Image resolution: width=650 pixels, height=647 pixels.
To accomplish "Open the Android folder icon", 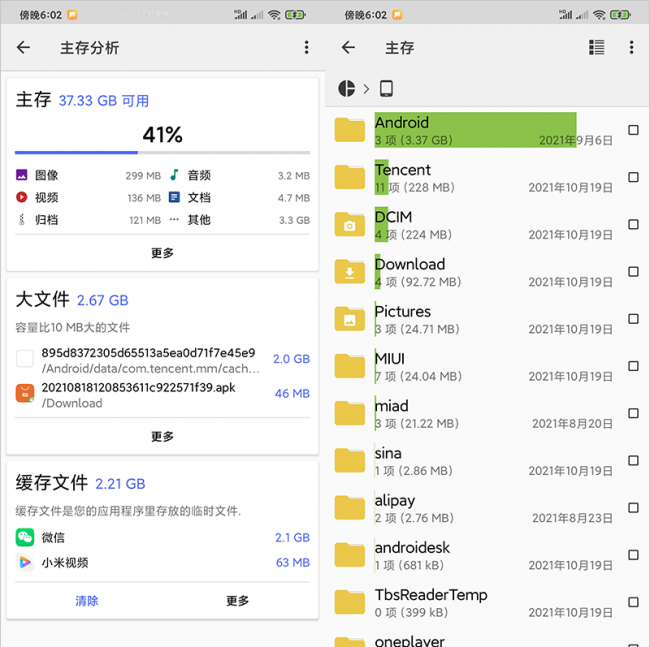I will click(350, 130).
